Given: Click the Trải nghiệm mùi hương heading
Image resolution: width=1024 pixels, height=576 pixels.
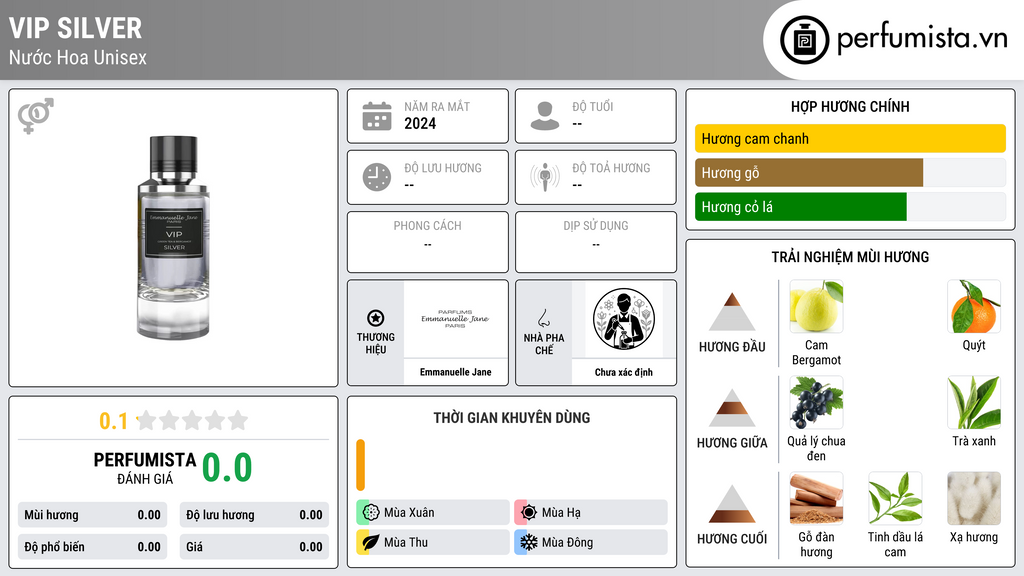Looking at the screenshot, I should 850,257.
